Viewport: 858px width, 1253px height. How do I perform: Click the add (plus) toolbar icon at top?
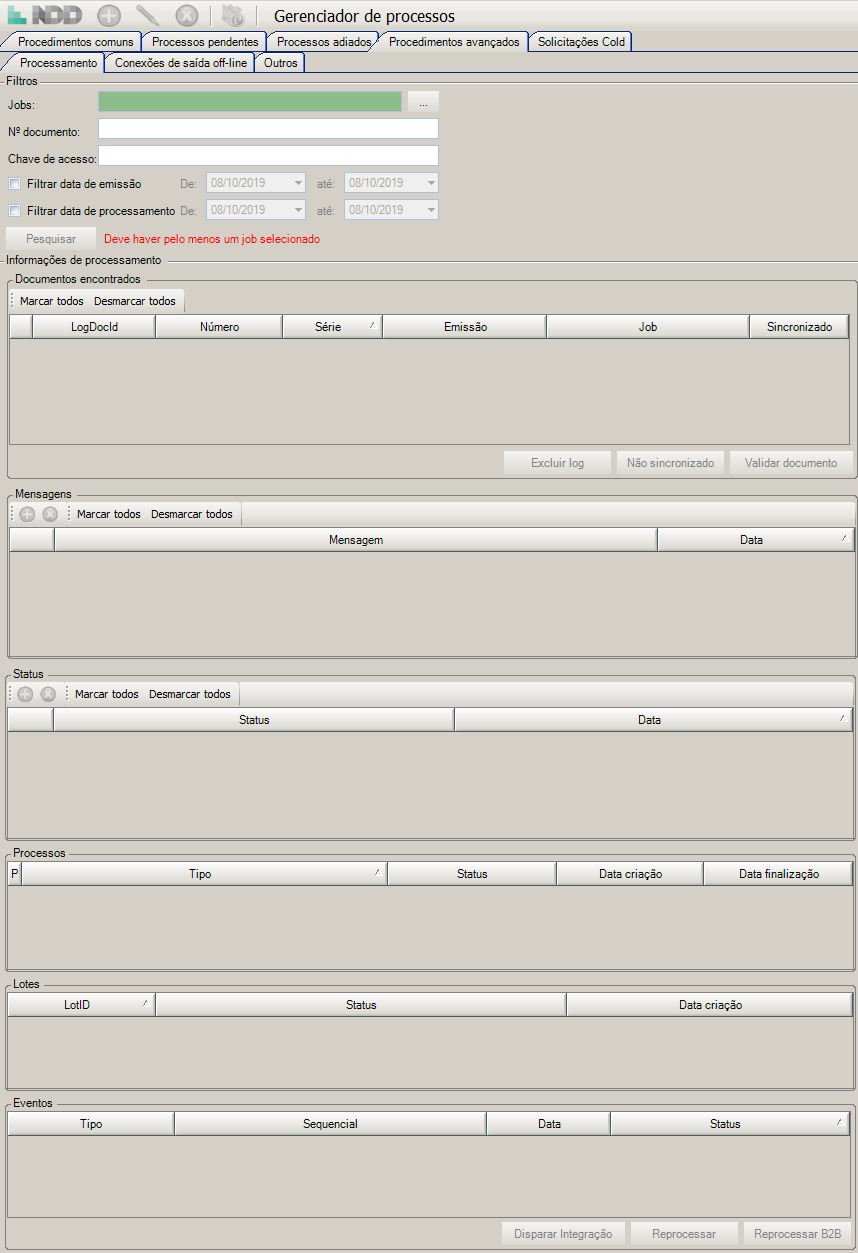(109, 15)
